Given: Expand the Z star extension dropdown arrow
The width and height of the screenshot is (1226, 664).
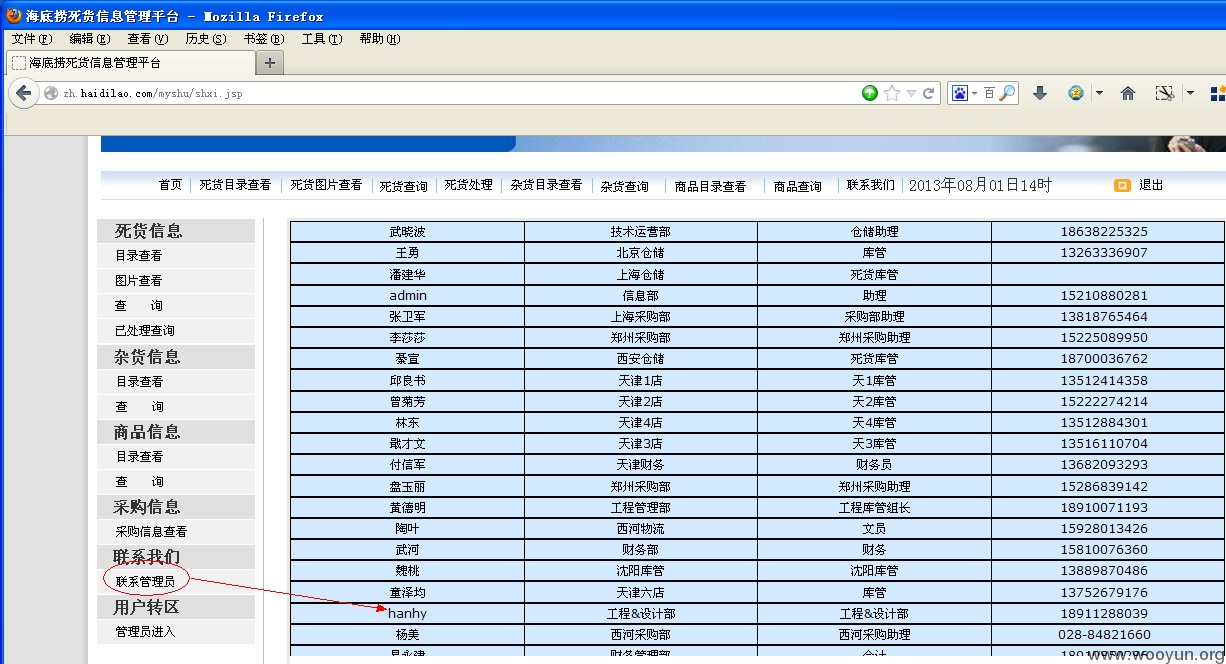Looking at the screenshot, I should pyautogui.click(x=1099, y=93).
